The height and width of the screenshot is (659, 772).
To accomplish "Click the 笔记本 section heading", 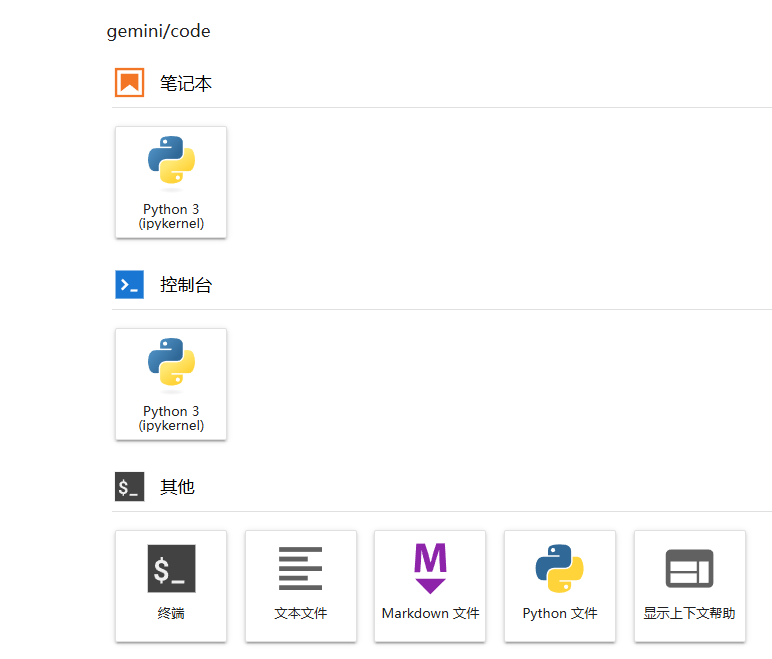I will point(186,83).
